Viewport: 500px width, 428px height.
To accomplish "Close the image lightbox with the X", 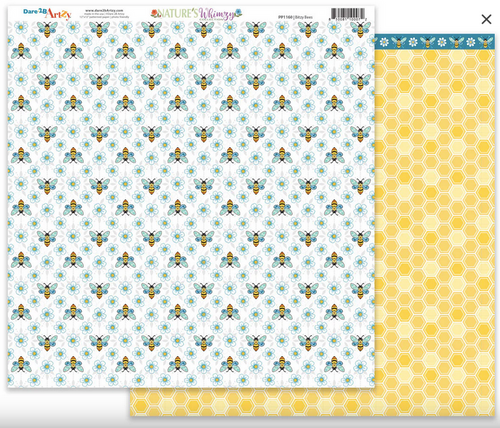I will pyautogui.click(x=486, y=19).
